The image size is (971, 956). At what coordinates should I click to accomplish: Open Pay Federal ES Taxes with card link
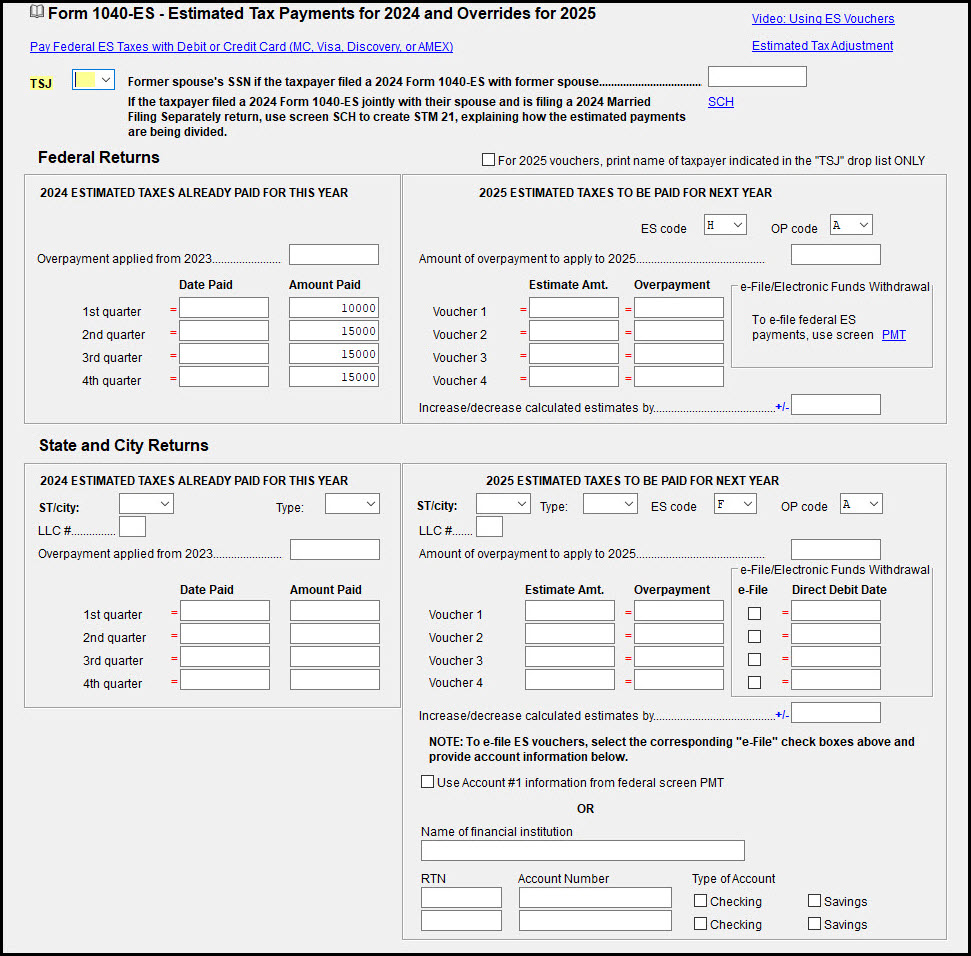[x=242, y=46]
